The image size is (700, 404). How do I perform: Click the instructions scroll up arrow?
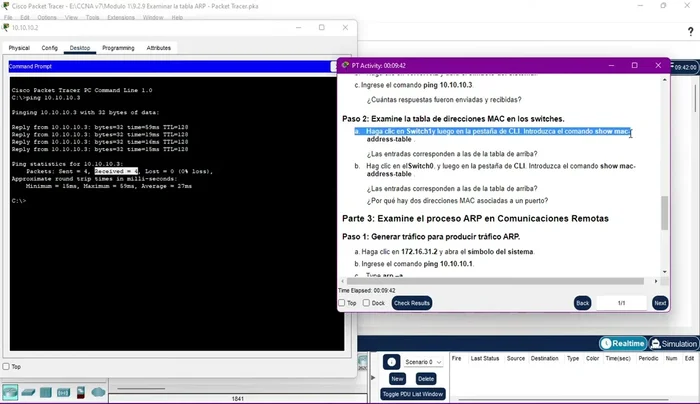coord(664,80)
